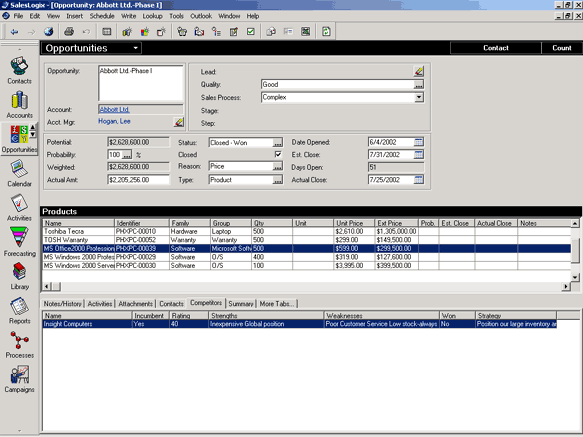The height and width of the screenshot is (437, 583).
Task: Click the Print toolbar icon
Action: click(69, 32)
